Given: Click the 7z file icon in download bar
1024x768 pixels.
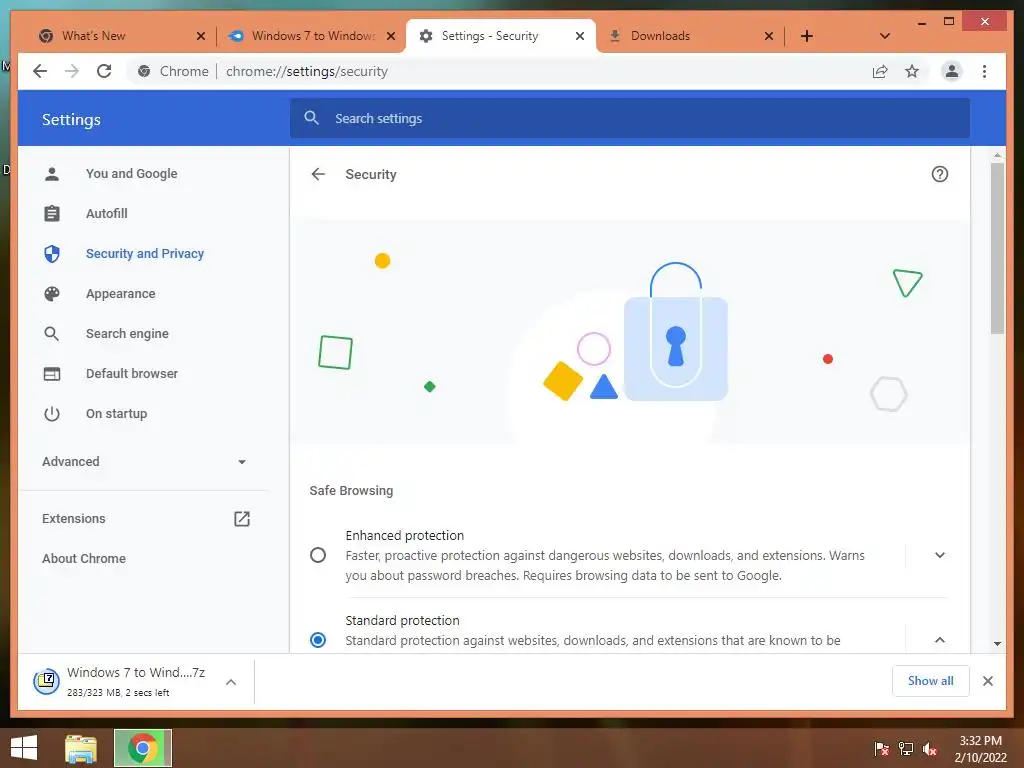Looking at the screenshot, I should (x=46, y=682).
